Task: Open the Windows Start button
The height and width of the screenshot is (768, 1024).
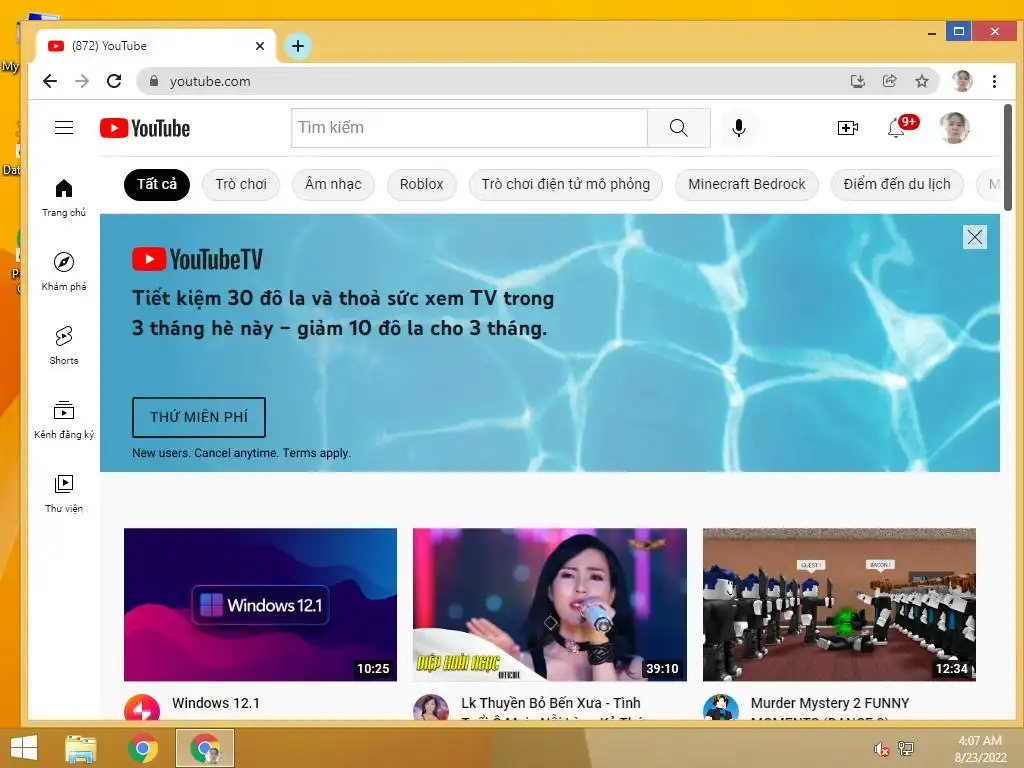Action: coord(24,748)
